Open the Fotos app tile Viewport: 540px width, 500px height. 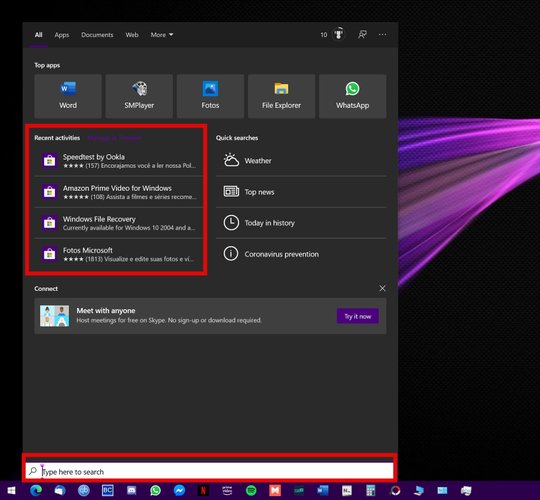point(210,96)
